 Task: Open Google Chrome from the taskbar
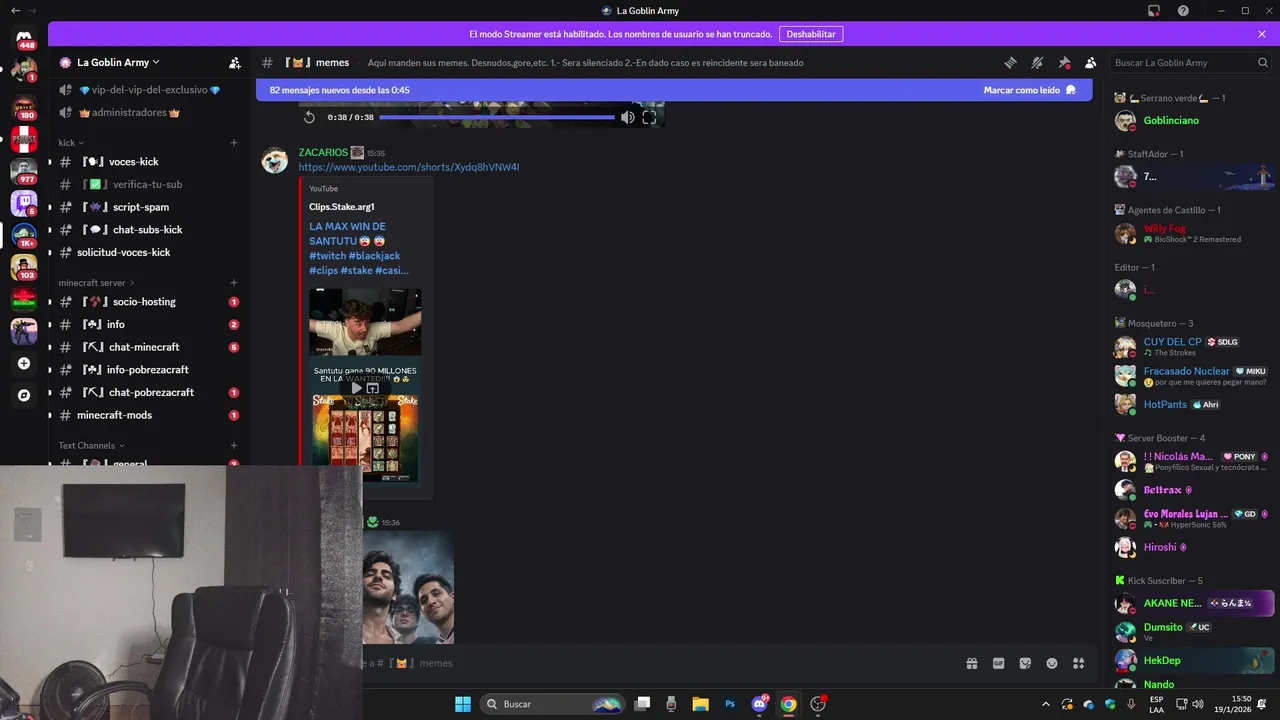point(788,704)
